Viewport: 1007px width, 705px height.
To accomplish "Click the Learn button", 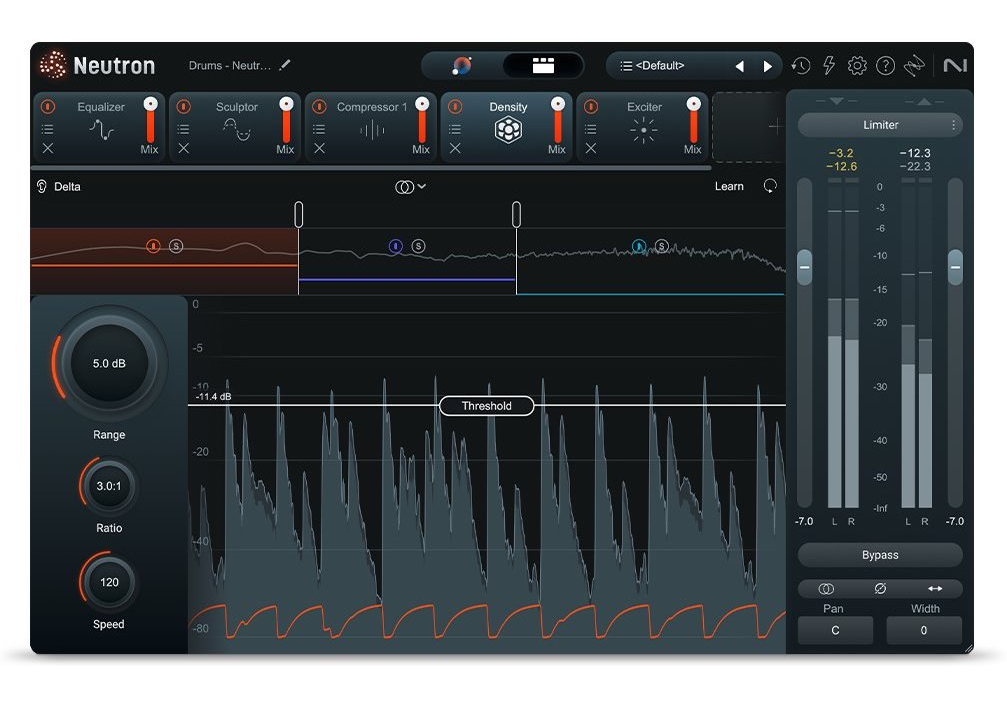I will [729, 186].
